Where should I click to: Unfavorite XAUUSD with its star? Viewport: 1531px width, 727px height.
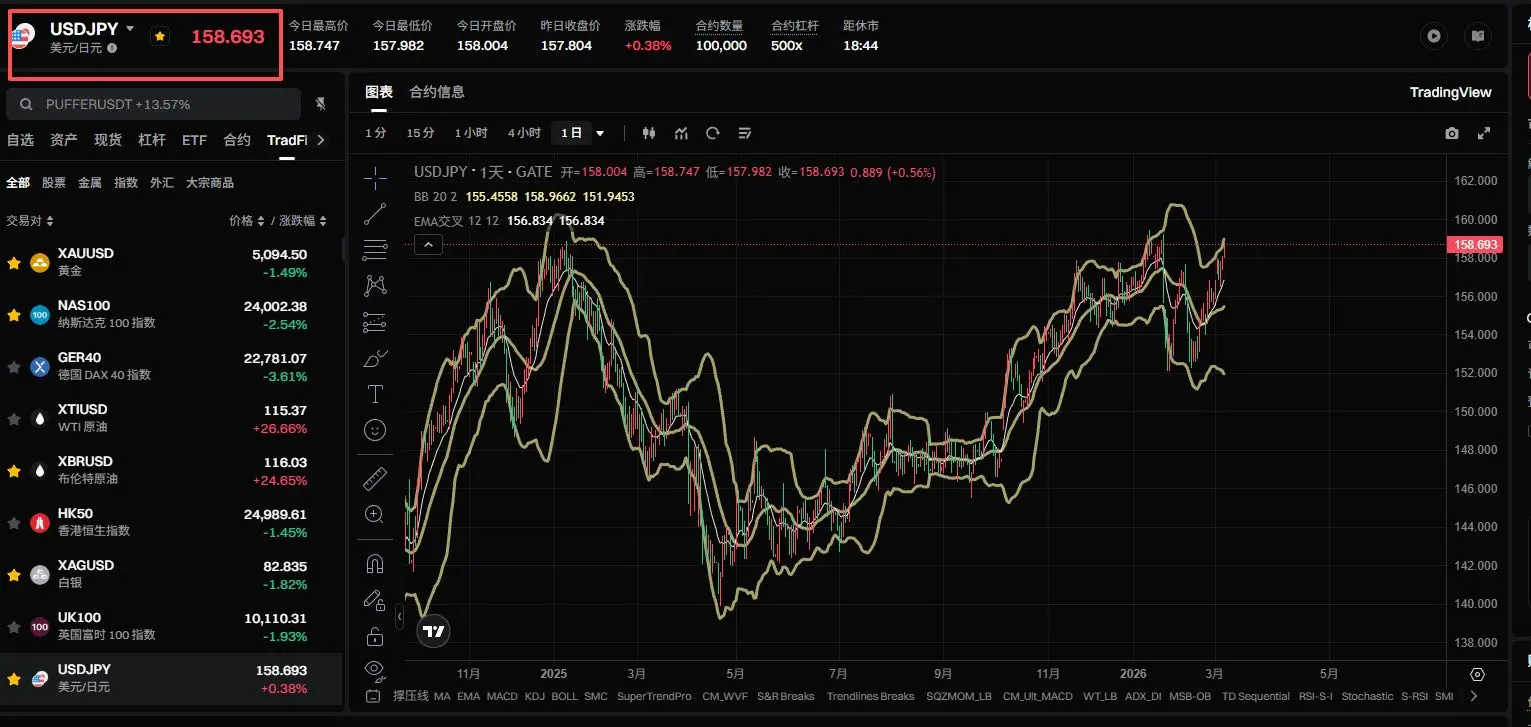point(14,263)
